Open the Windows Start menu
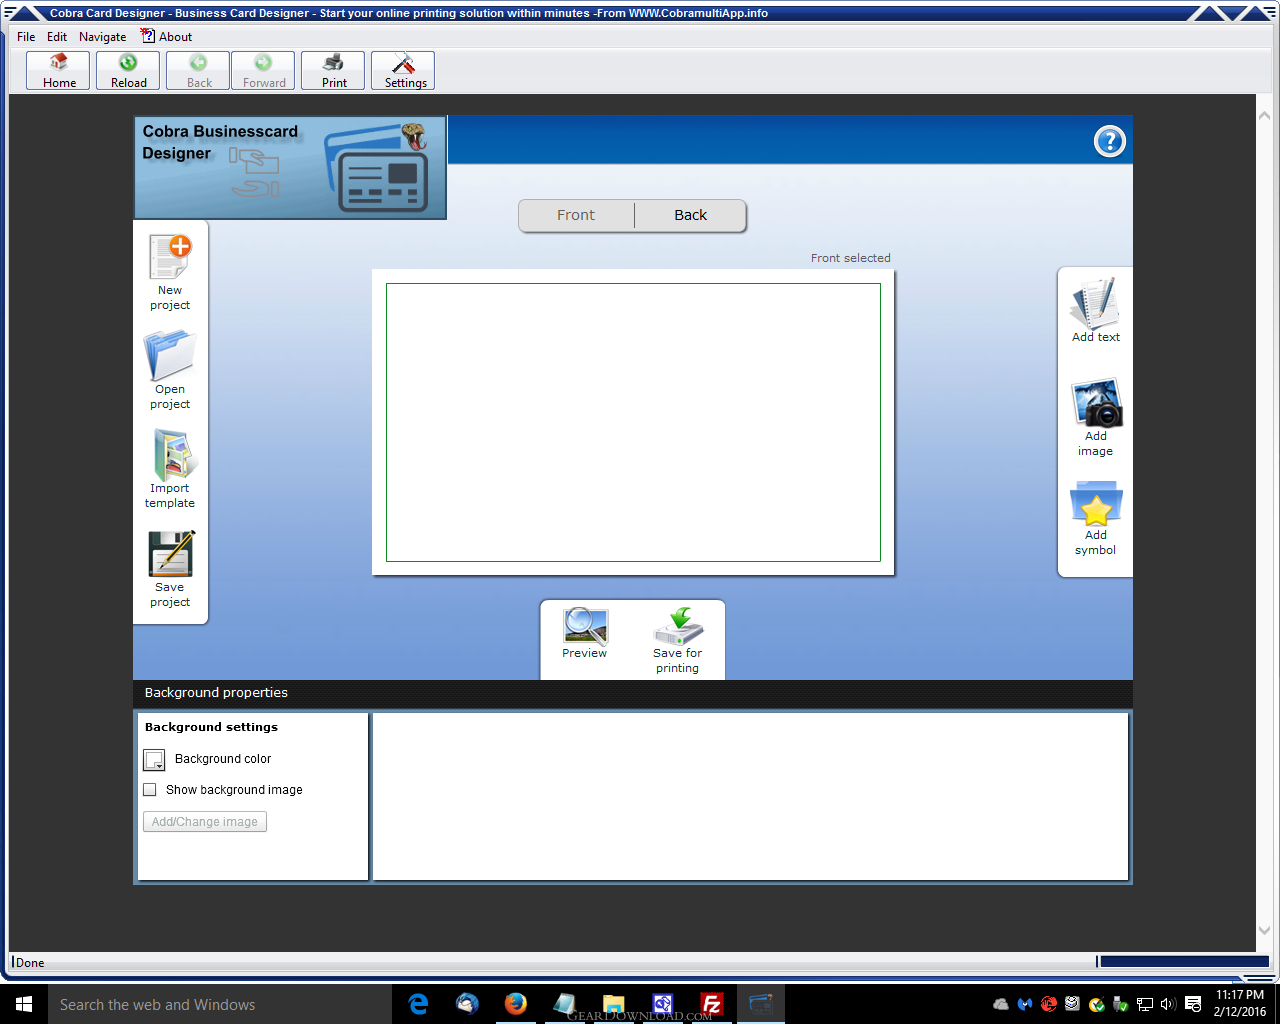This screenshot has width=1280, height=1024. (x=24, y=1004)
